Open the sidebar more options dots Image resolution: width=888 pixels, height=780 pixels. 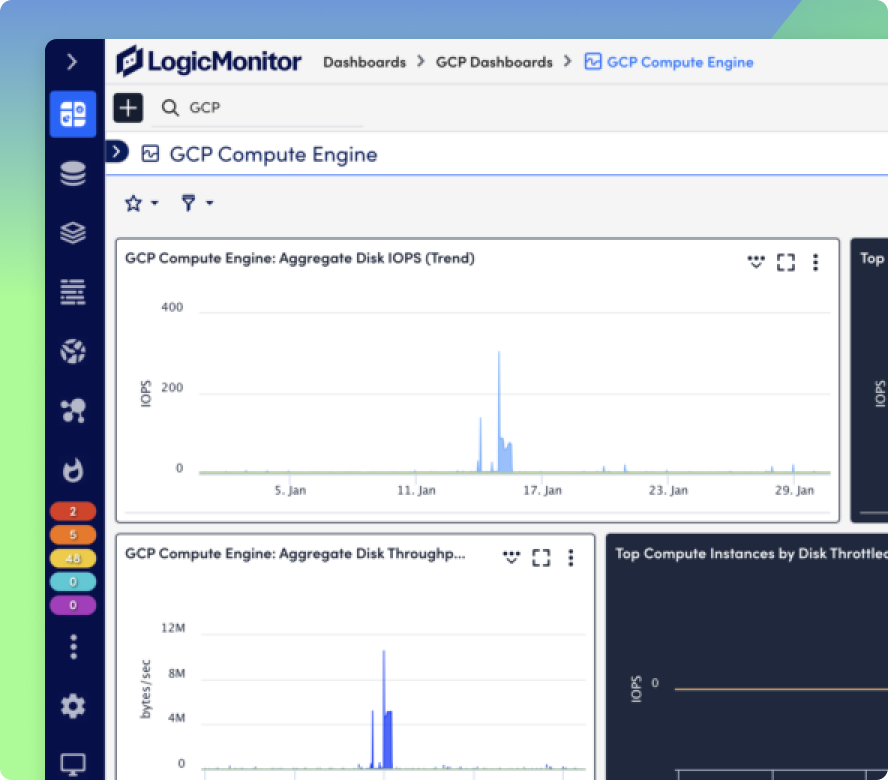point(73,647)
